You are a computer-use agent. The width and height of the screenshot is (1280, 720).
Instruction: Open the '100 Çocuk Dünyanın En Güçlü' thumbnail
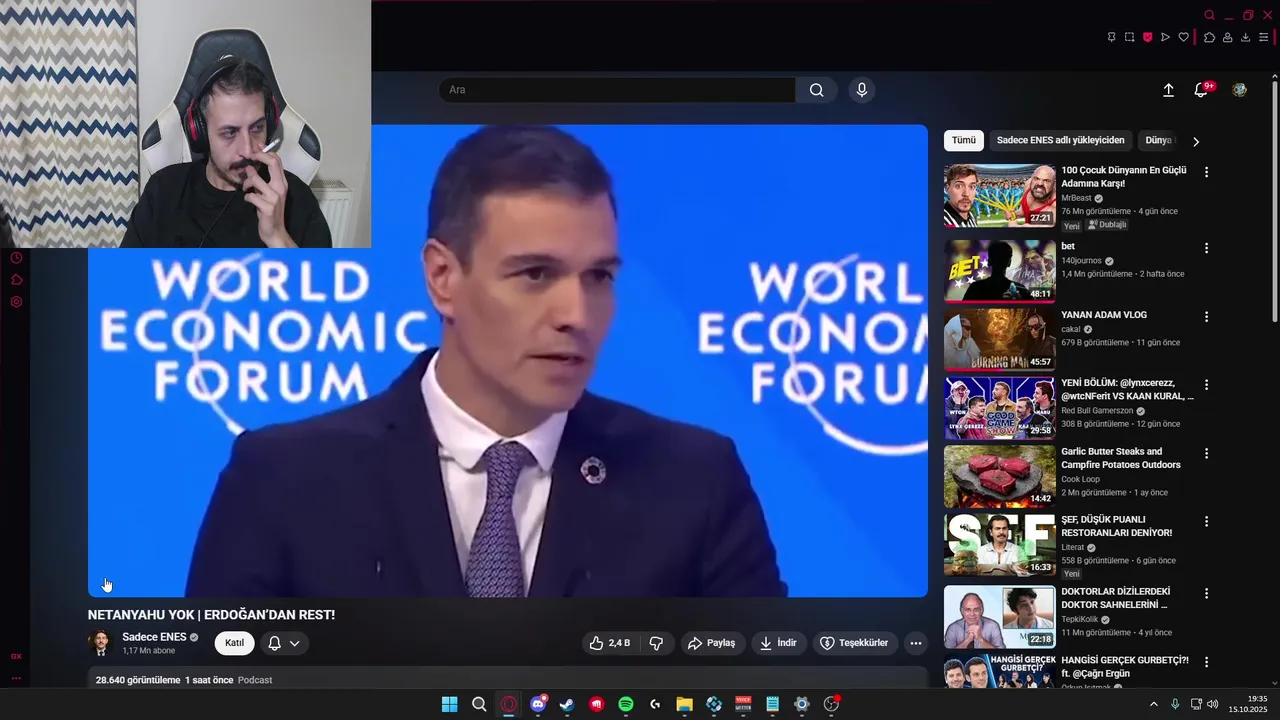(x=999, y=196)
